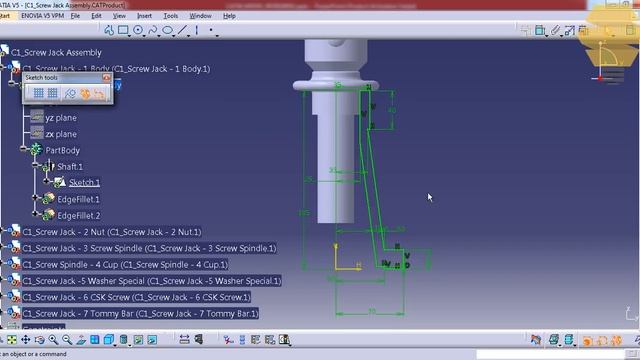This screenshot has width=640, height=360.
Task: Select C1_Screw Spindle - 4 Cup component
Action: coord(125,264)
